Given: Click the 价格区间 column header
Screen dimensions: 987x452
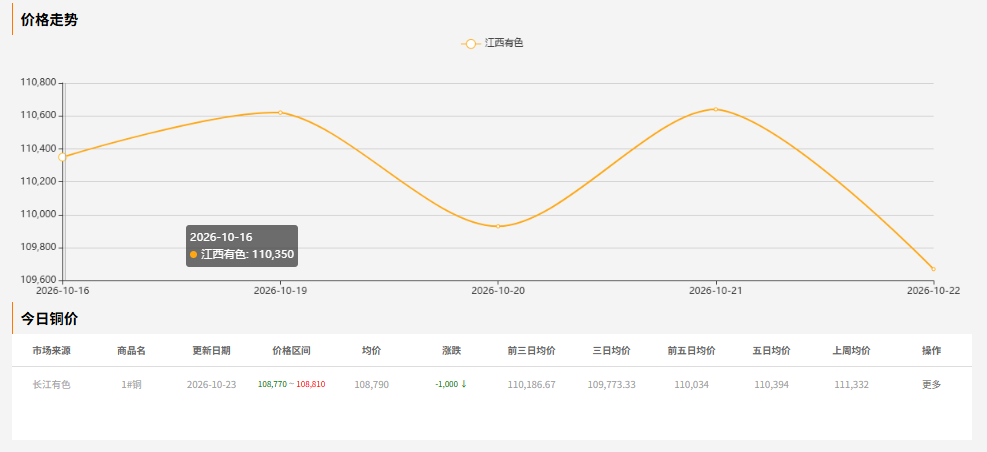Looking at the screenshot, I should click(x=291, y=351).
